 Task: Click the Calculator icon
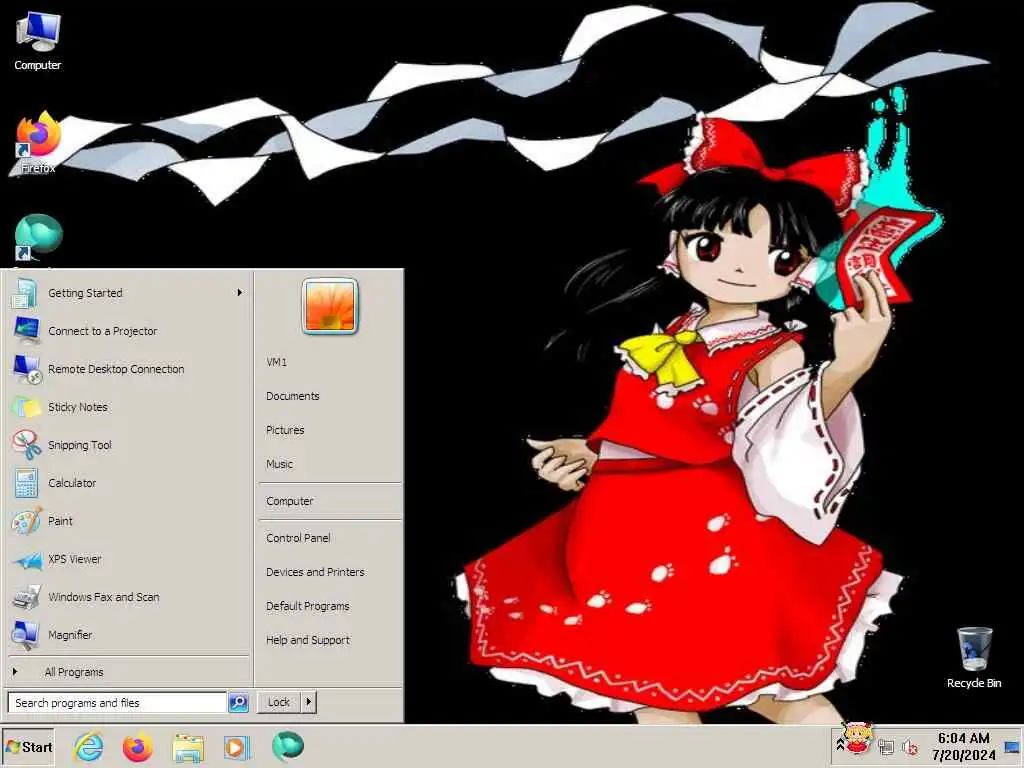point(26,483)
